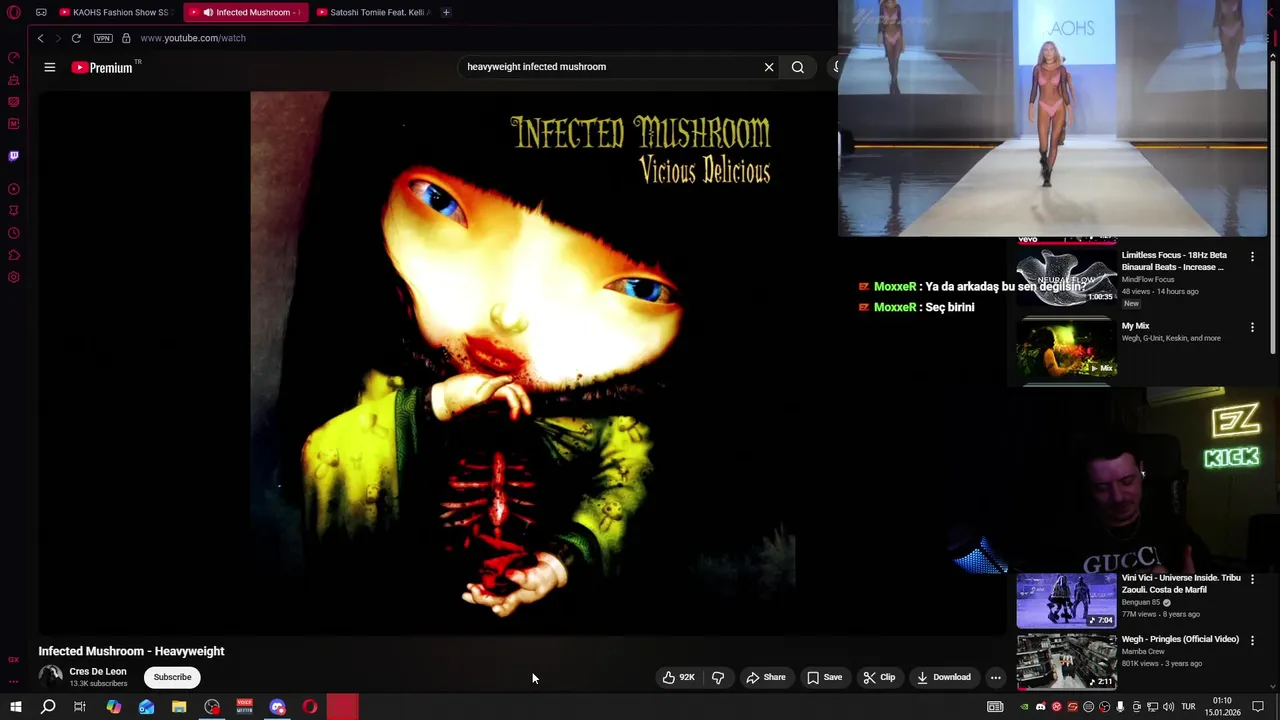Open the Windows Start menu

[x=15, y=707]
